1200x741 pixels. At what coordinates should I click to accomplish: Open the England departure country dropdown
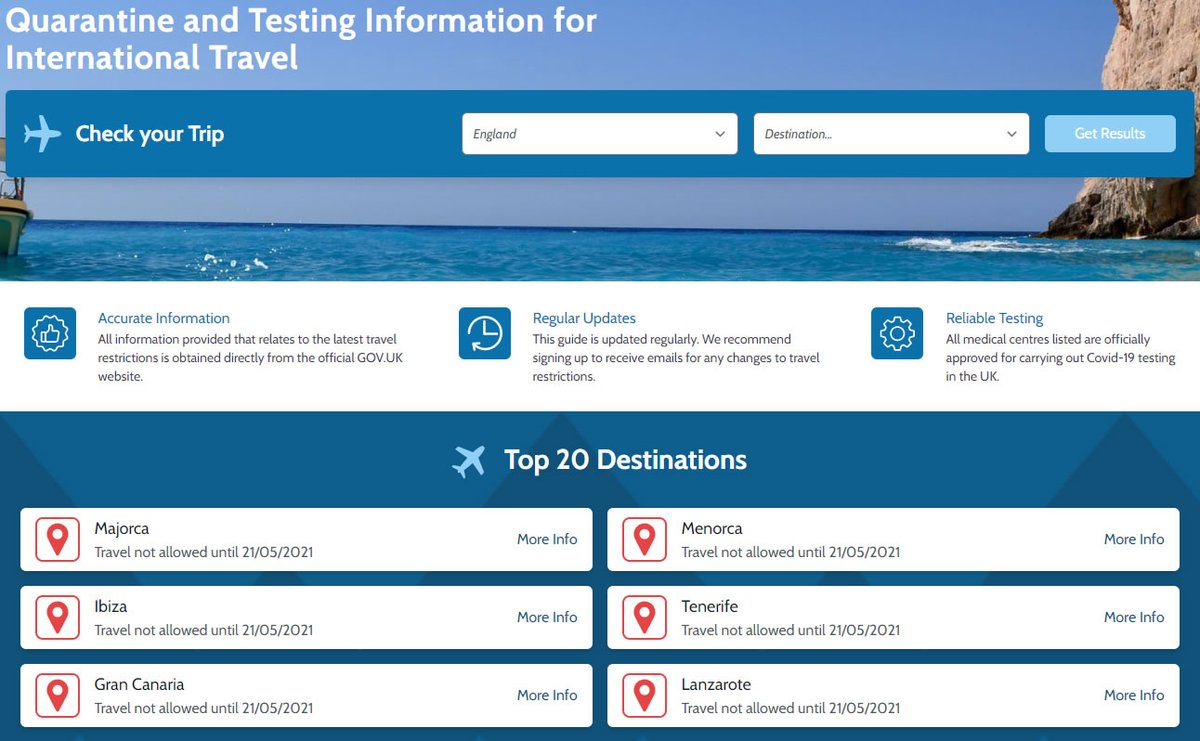pyautogui.click(x=600, y=134)
